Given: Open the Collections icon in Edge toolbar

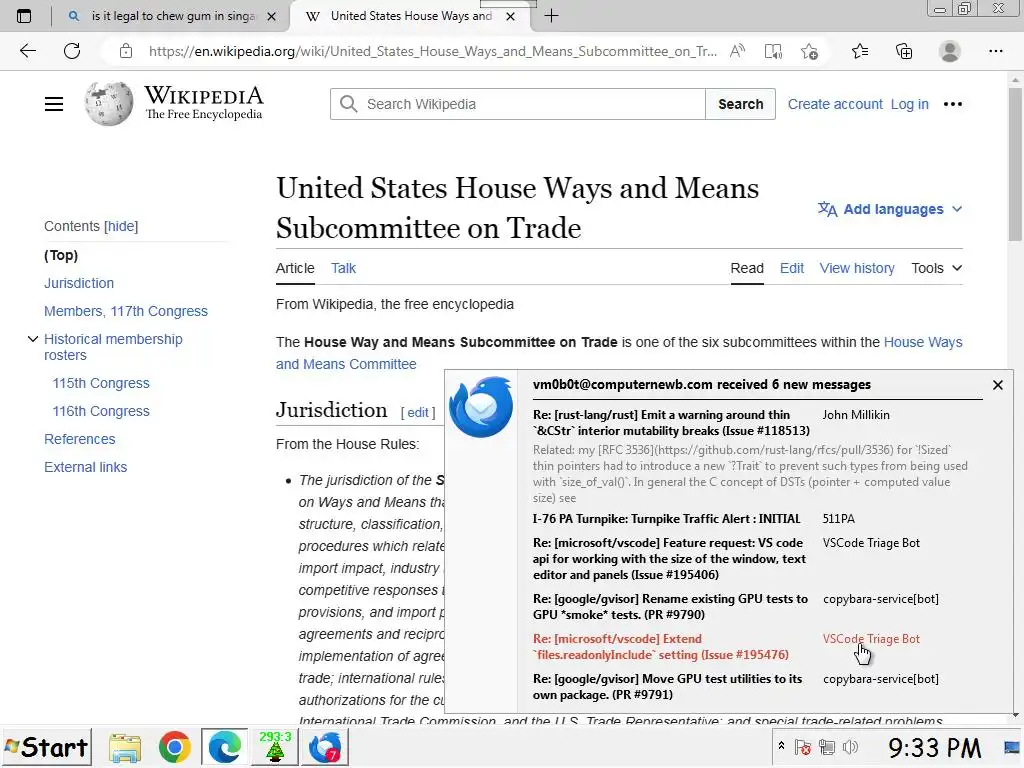Looking at the screenshot, I should (904, 51).
